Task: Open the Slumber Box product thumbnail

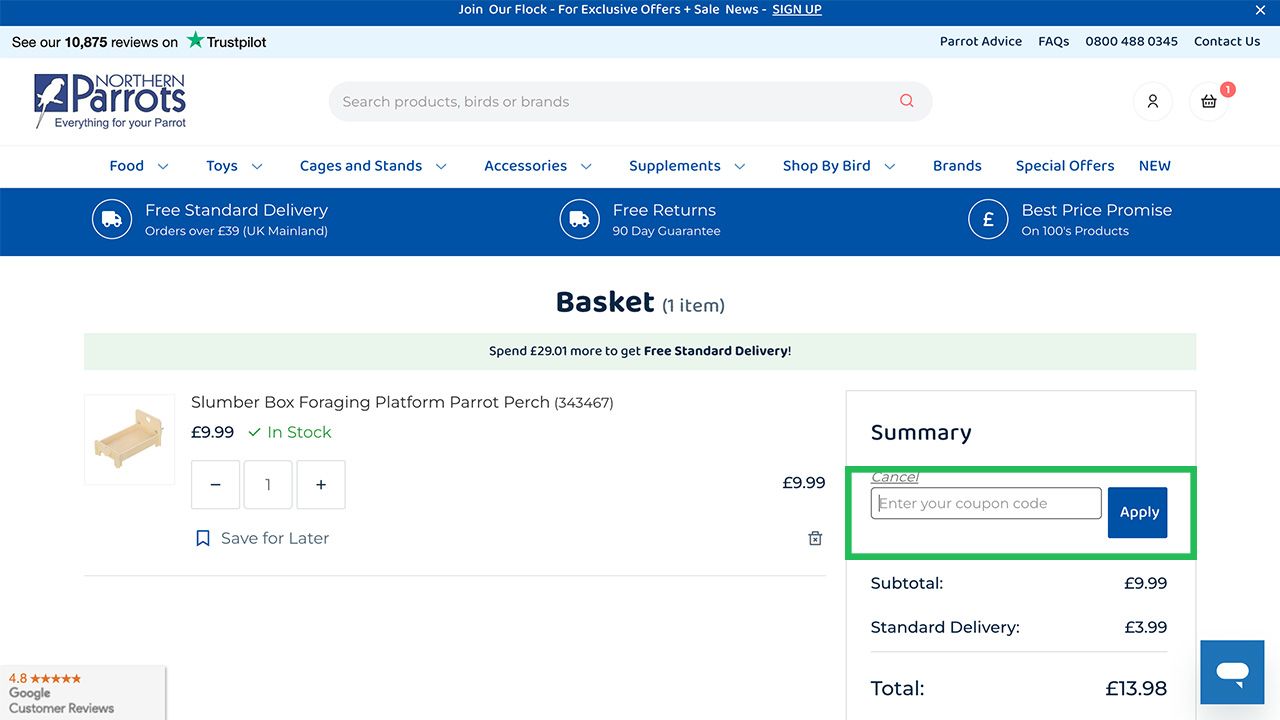Action: [x=130, y=440]
